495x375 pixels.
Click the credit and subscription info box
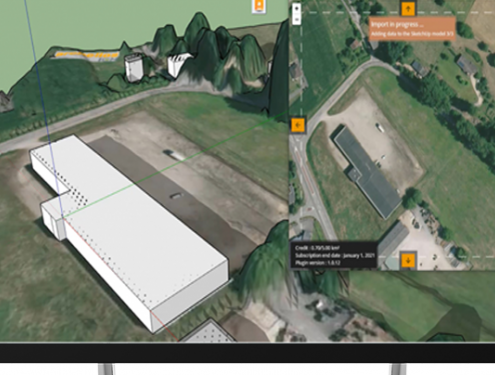tap(334, 255)
